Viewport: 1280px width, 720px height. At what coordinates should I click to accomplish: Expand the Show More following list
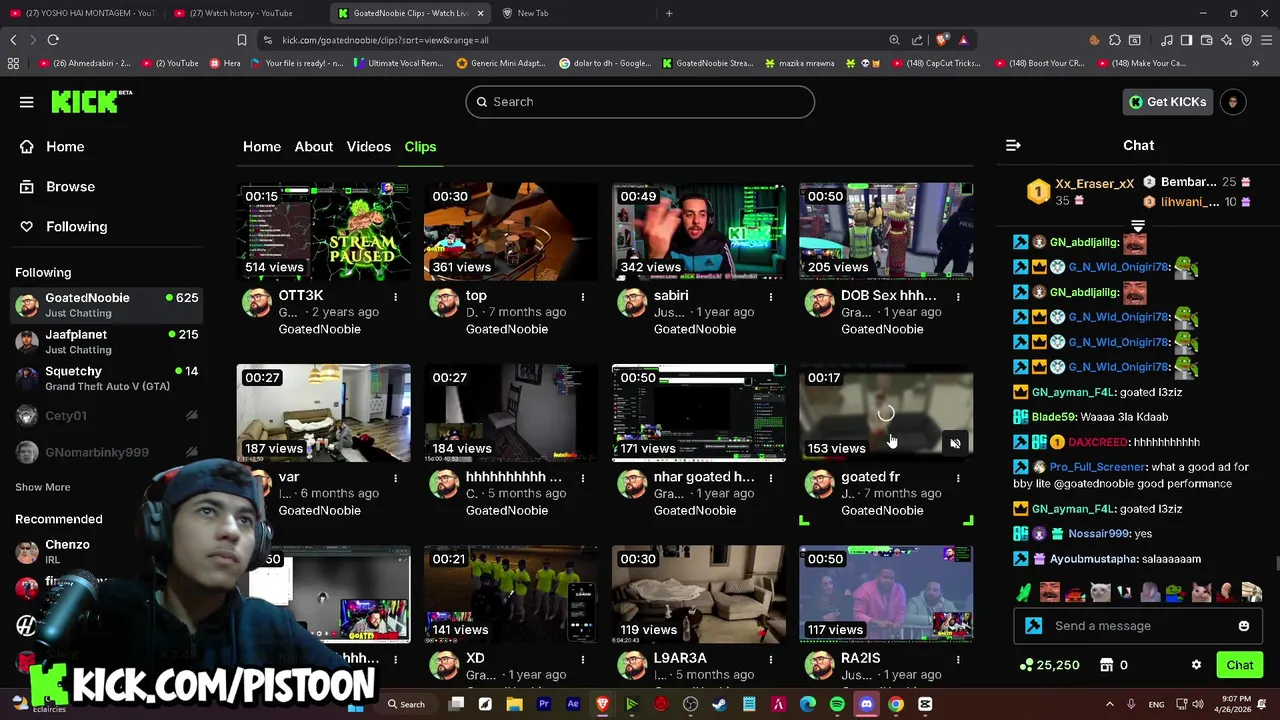point(43,487)
